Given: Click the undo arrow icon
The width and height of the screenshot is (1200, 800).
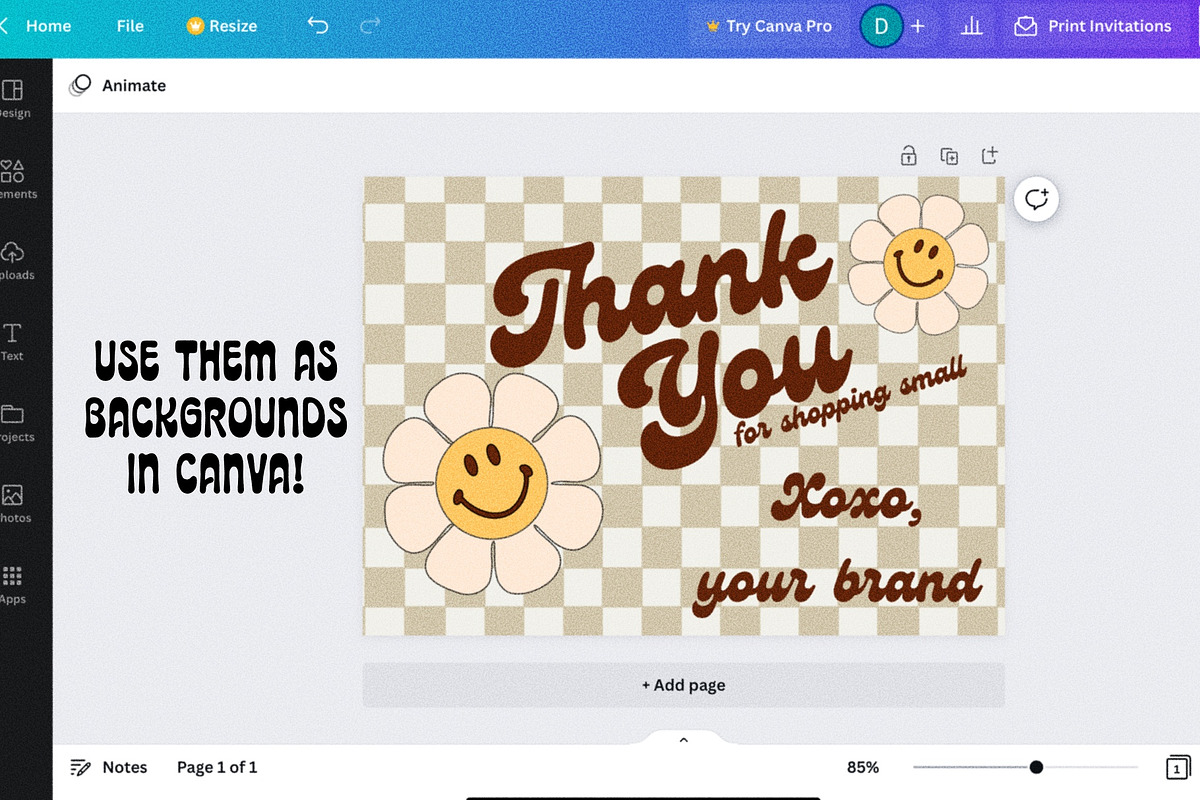Looking at the screenshot, I should (318, 26).
